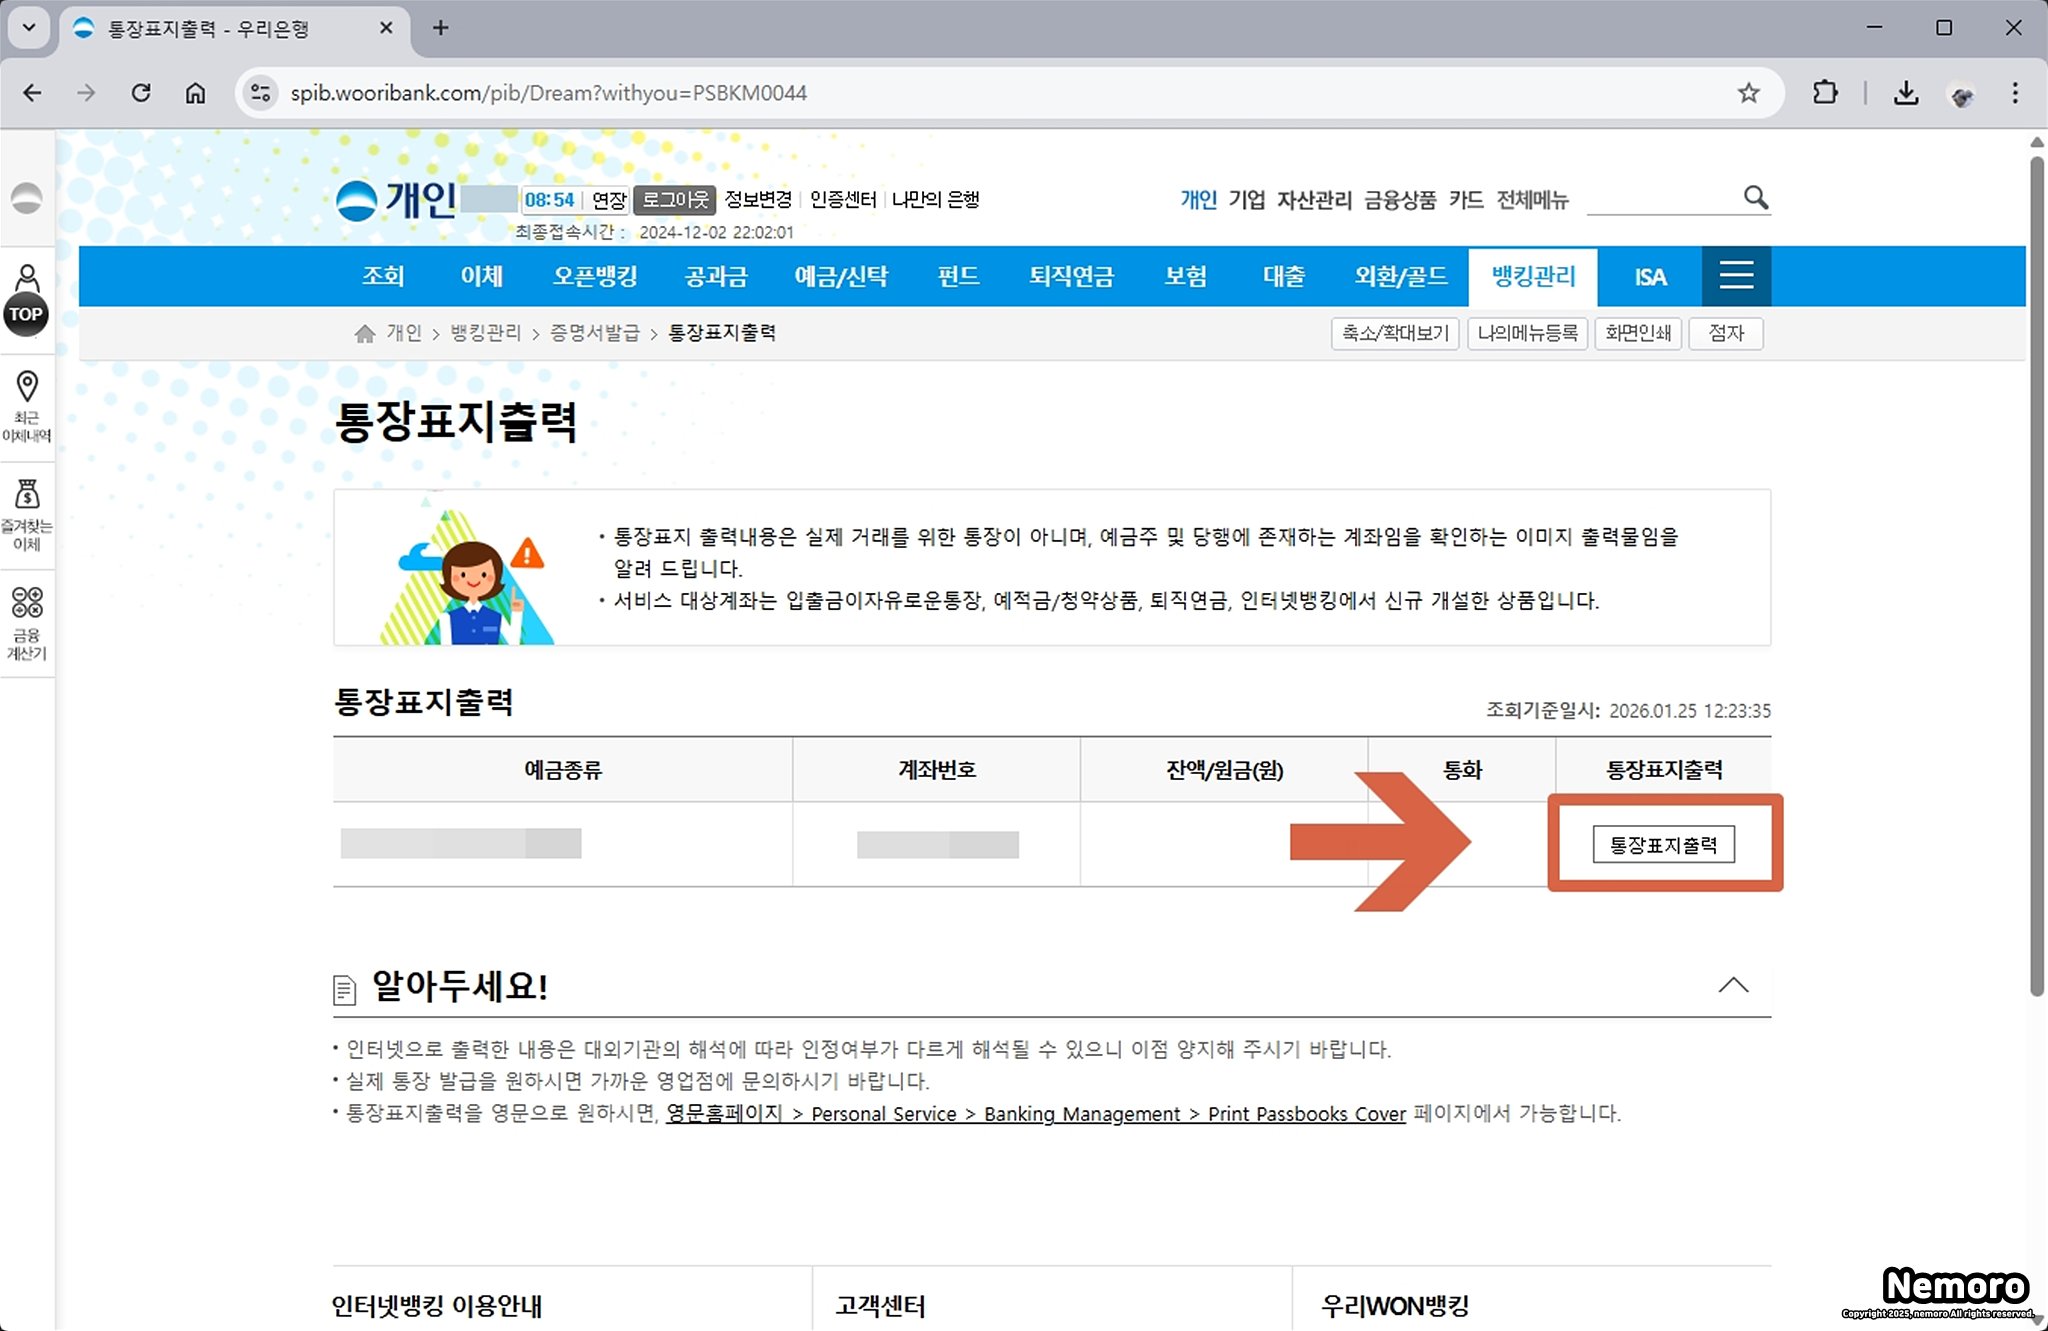The height and width of the screenshot is (1331, 2048).
Task: Open browser extensions puzzle icon
Action: 1825,93
